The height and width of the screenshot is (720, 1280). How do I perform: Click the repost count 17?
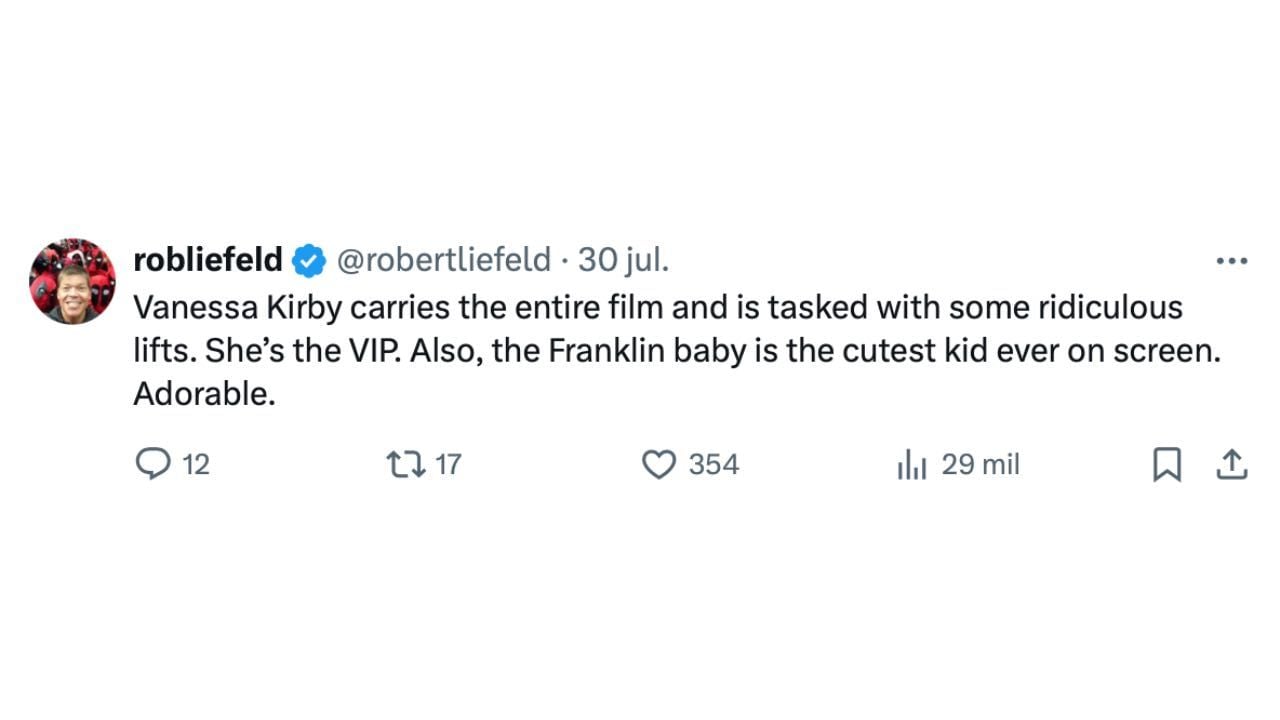(x=449, y=464)
